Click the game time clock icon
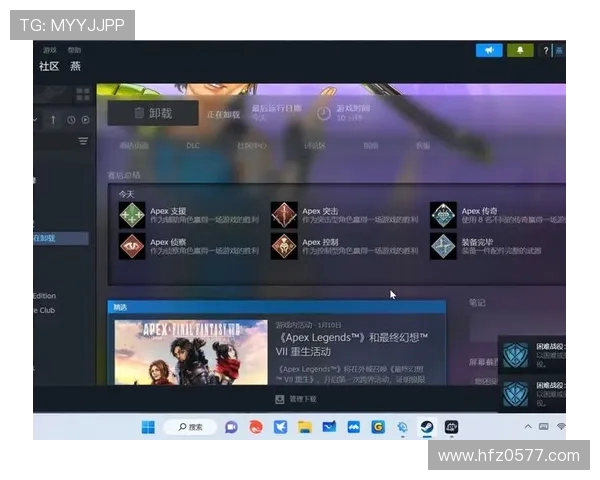This screenshot has width=600, height=480. pos(324,113)
